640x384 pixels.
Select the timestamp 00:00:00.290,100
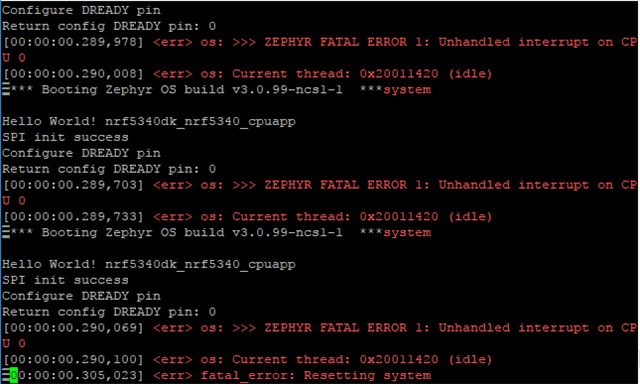click(73, 360)
